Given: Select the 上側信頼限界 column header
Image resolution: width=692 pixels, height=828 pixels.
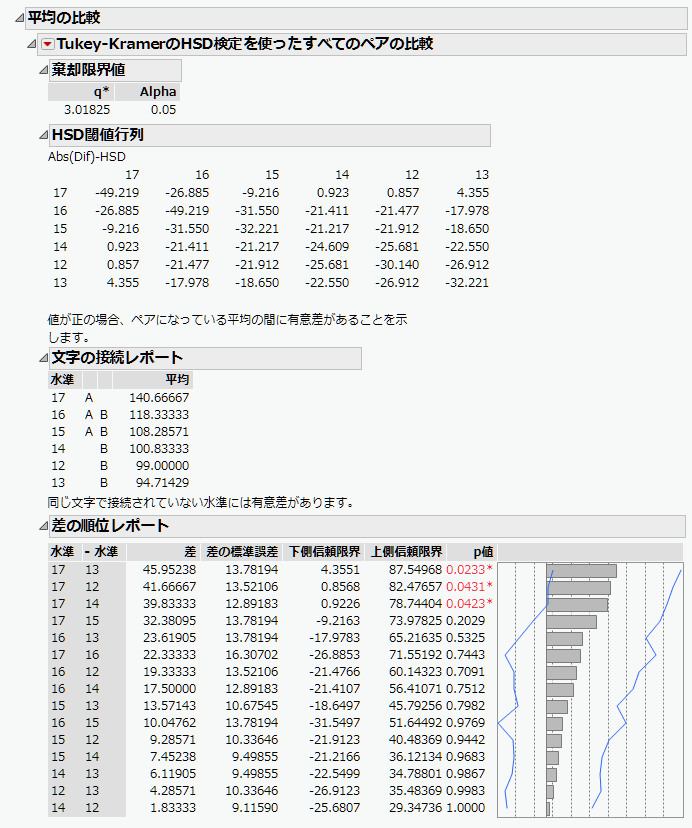Looking at the screenshot, I should [406, 552].
